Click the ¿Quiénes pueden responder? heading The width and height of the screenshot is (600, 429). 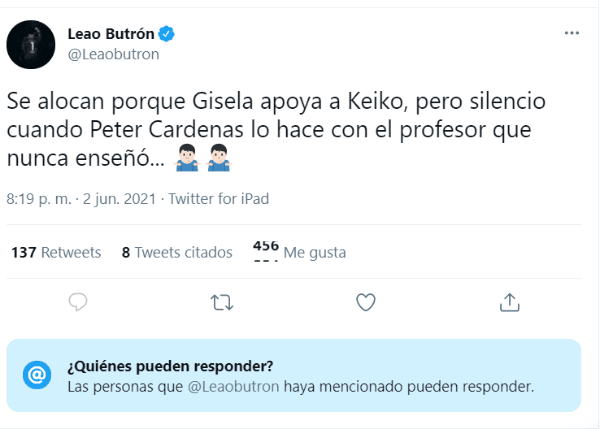[170, 365]
